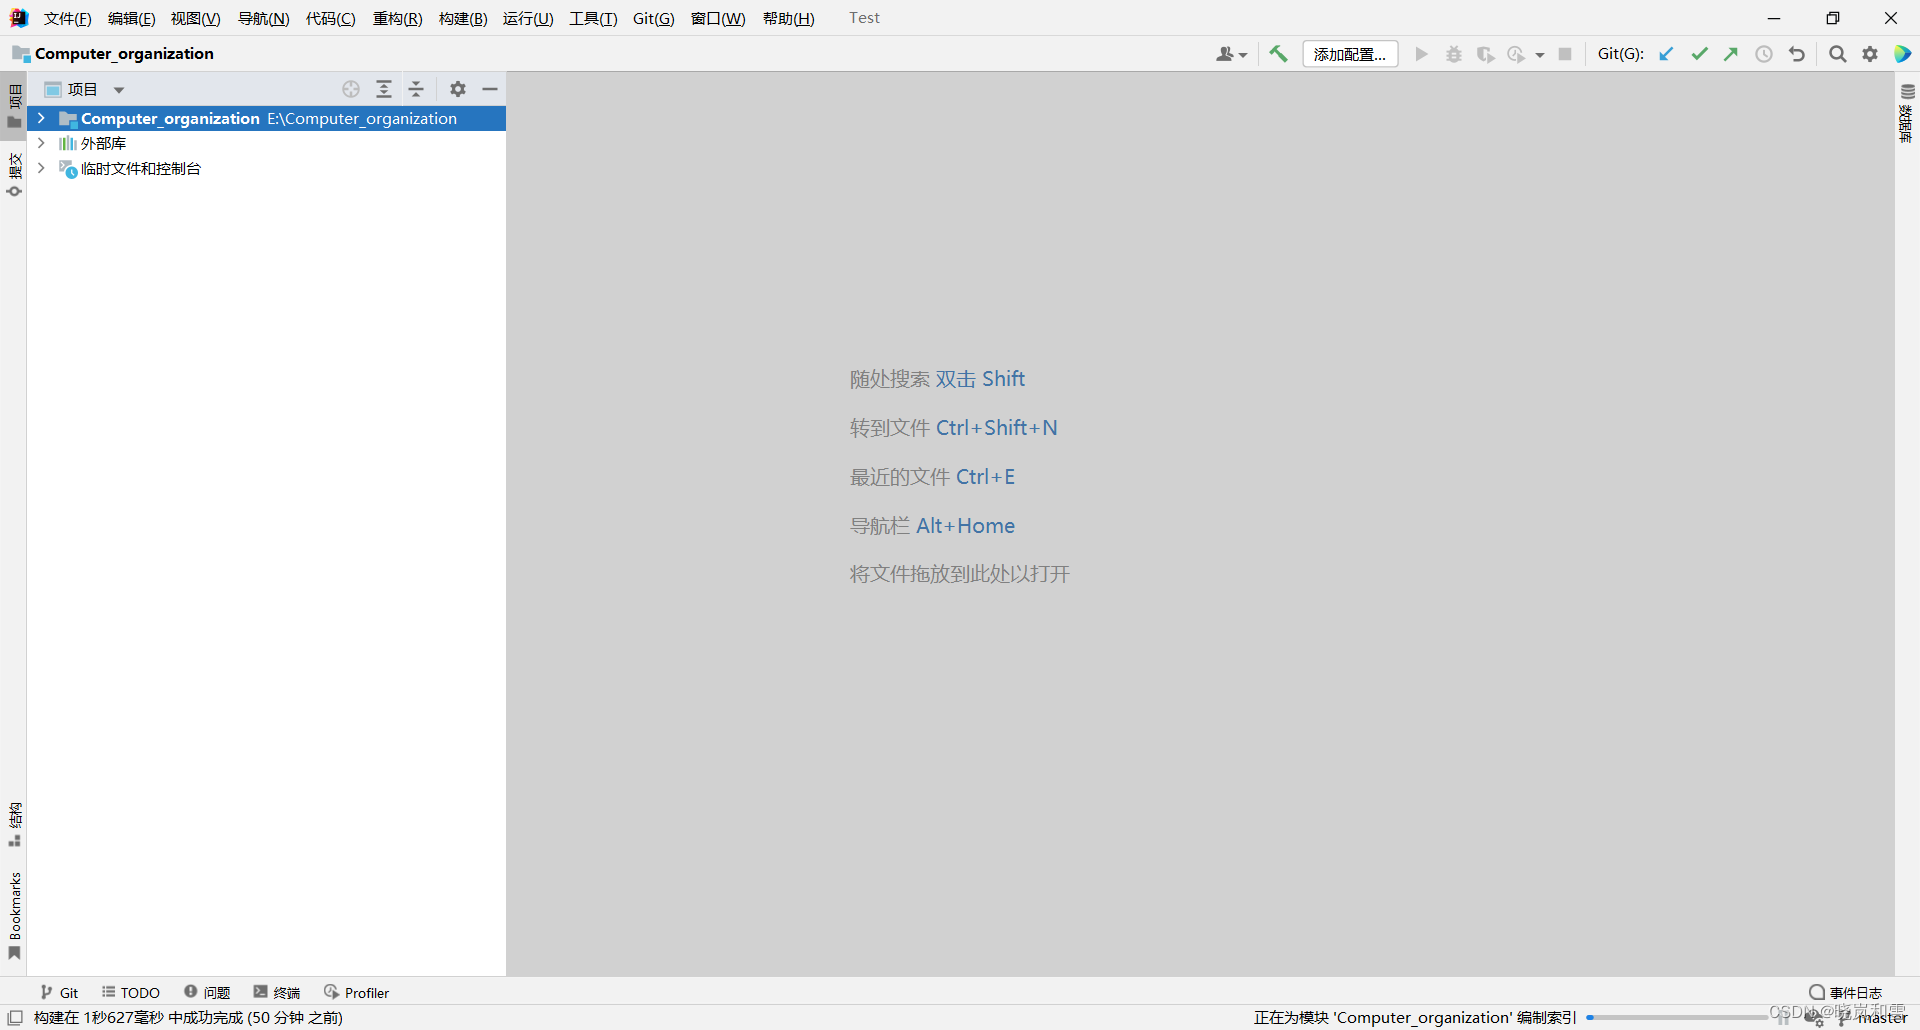Click the locate opened file target icon
The width and height of the screenshot is (1920, 1030).
coord(351,89)
